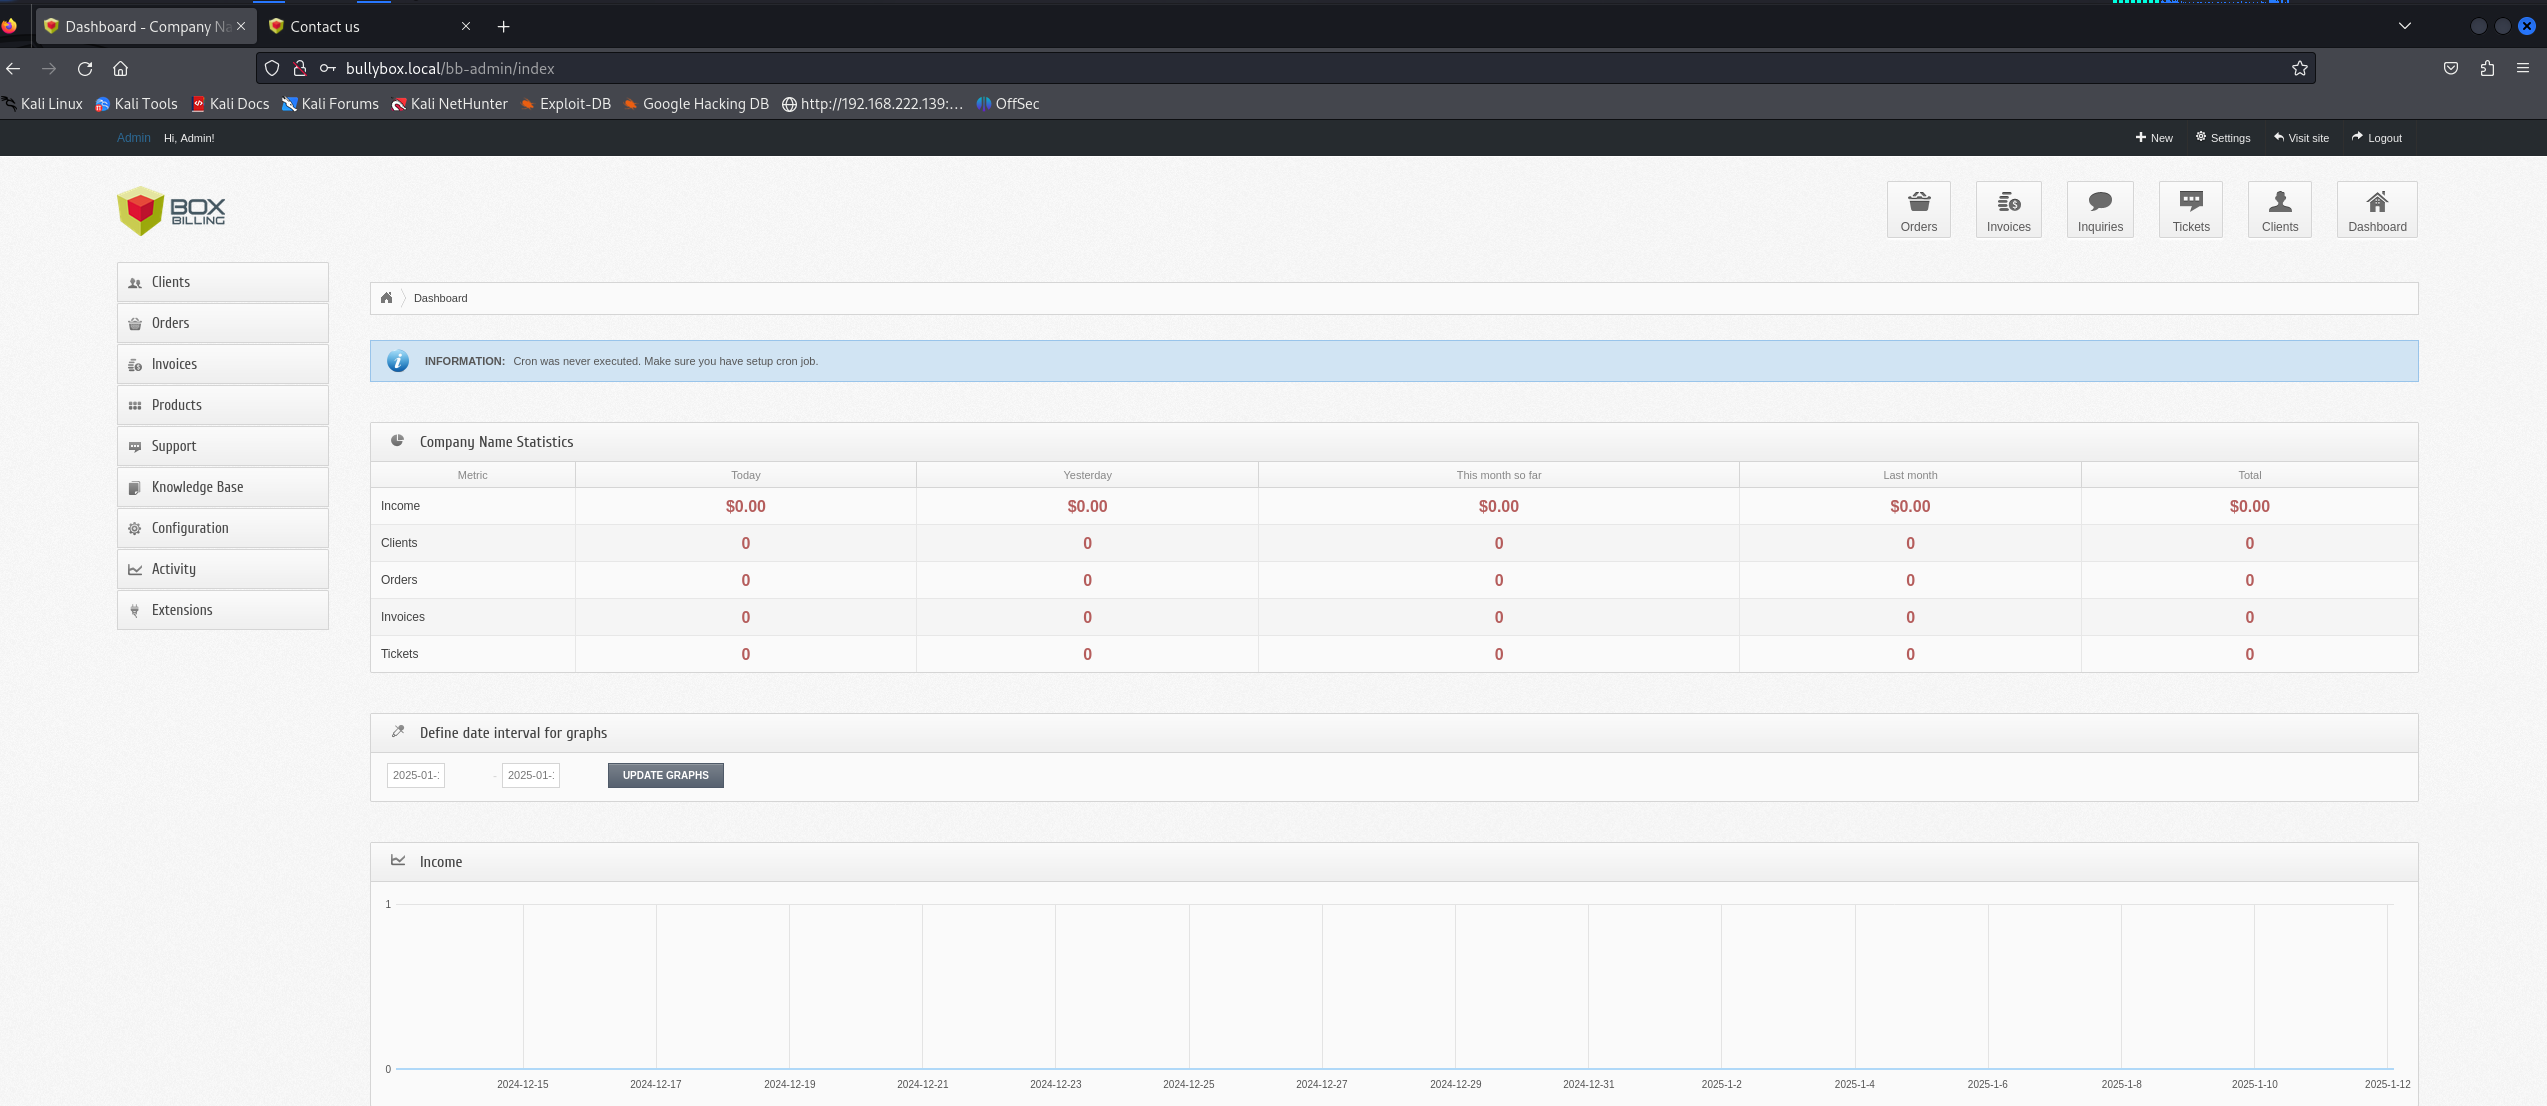Open Extensions in the sidebar menu
This screenshot has height=1106, width=2547.
pyautogui.click(x=223, y=610)
